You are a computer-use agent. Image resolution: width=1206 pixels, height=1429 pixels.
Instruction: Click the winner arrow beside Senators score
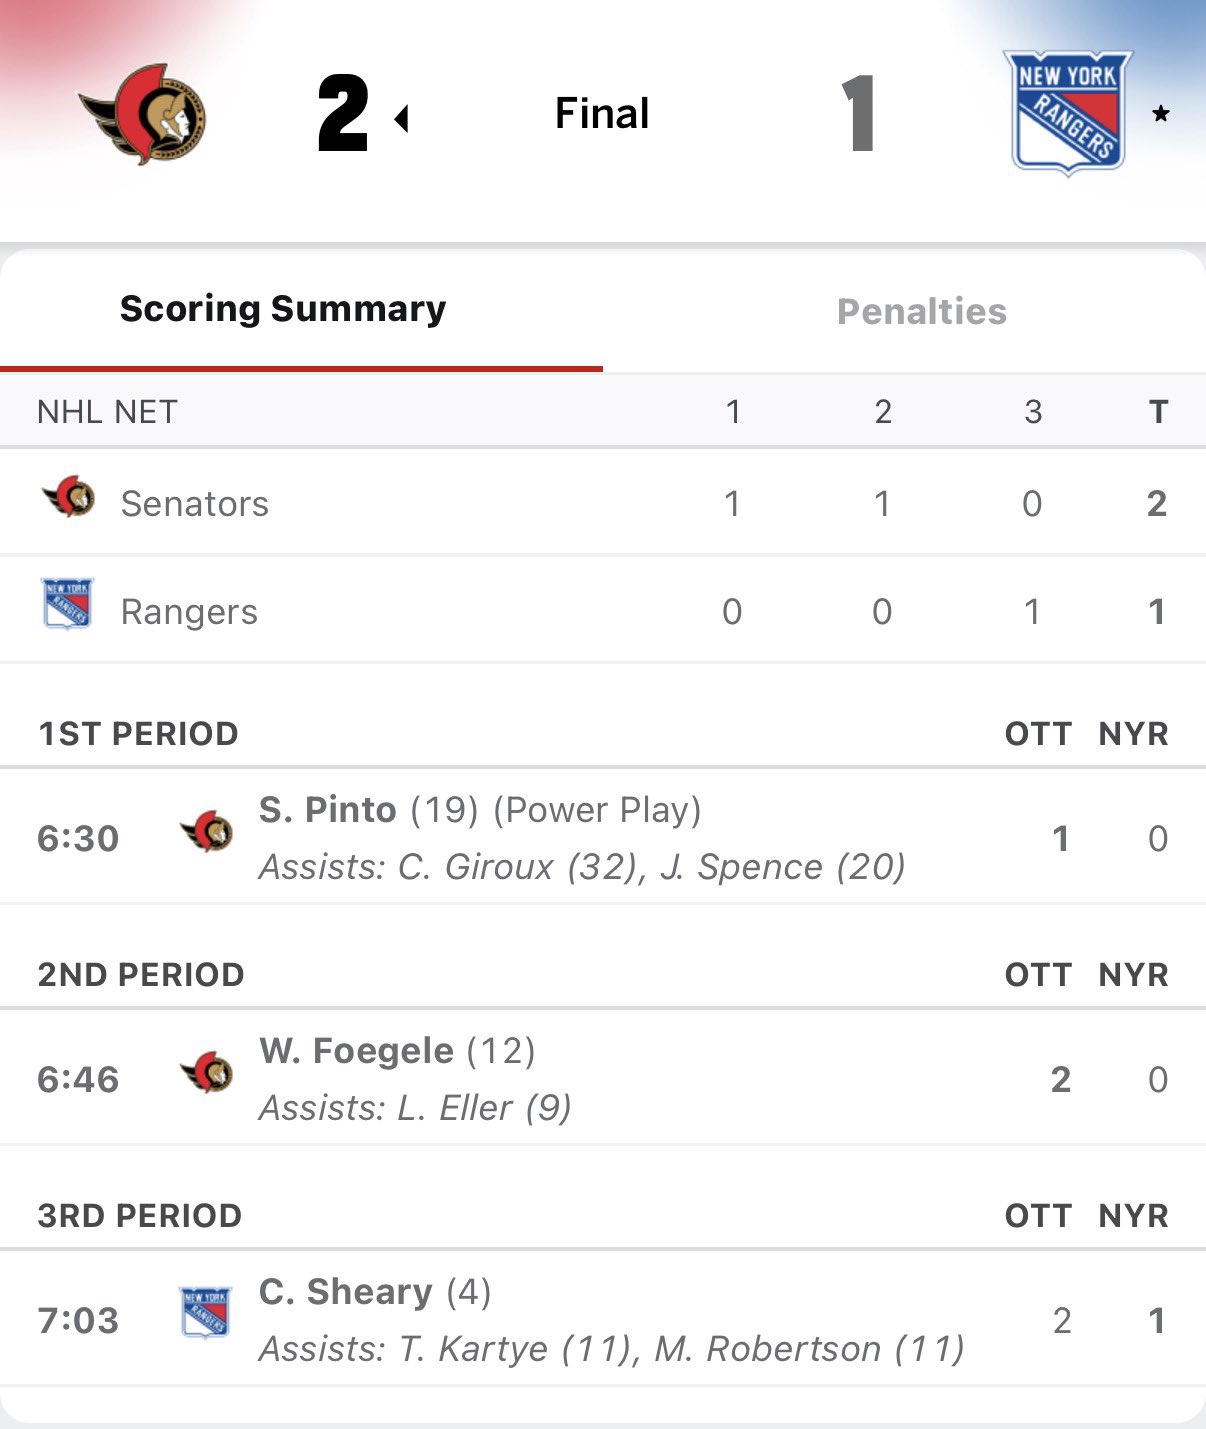pos(402,119)
